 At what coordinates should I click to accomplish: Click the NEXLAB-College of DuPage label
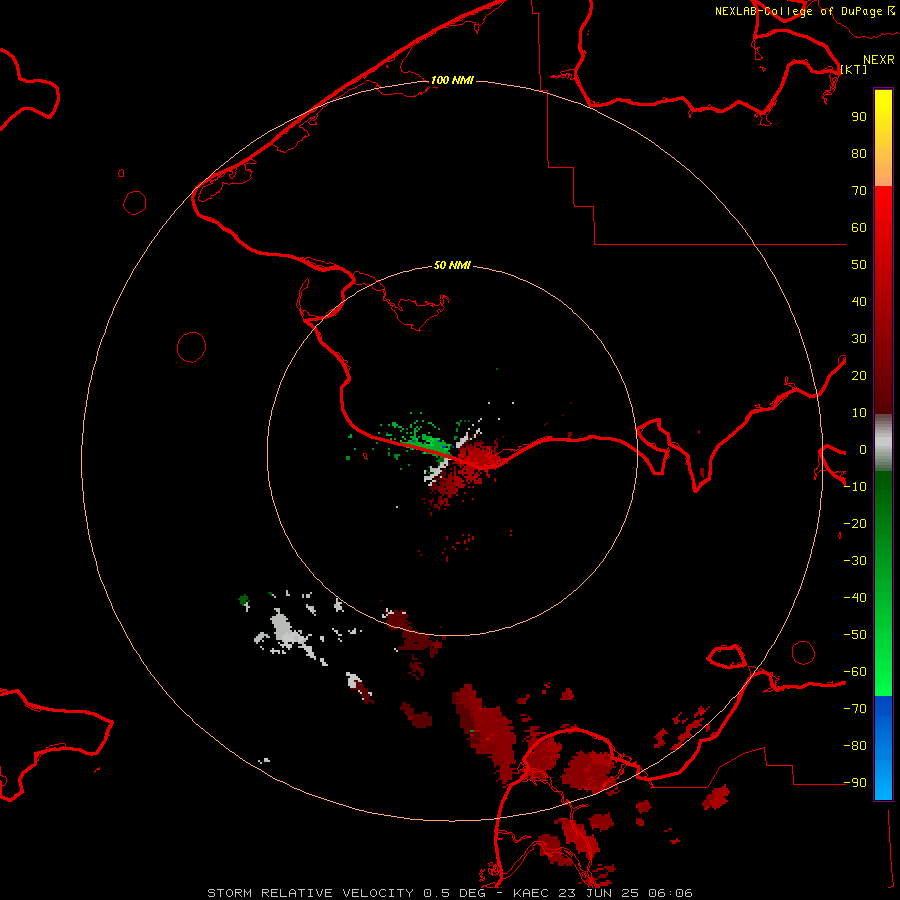click(804, 11)
